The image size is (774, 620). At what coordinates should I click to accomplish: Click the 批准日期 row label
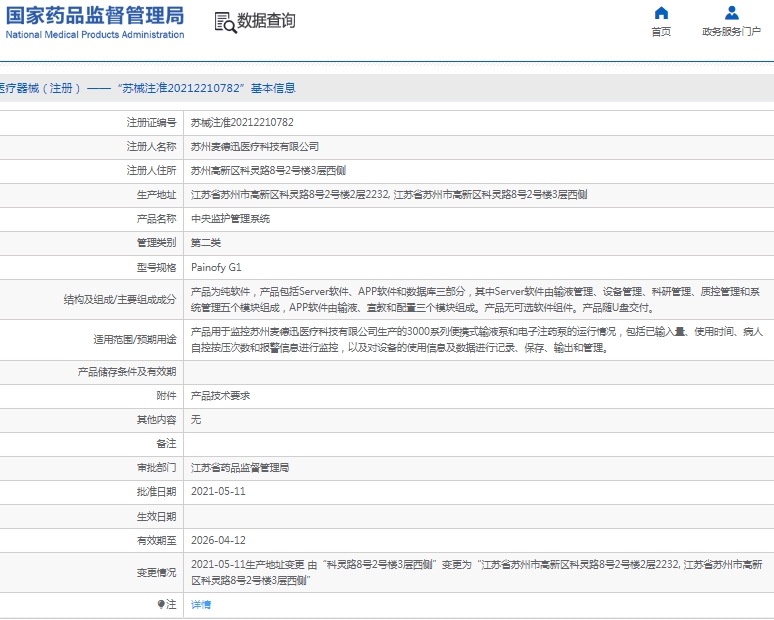point(156,492)
